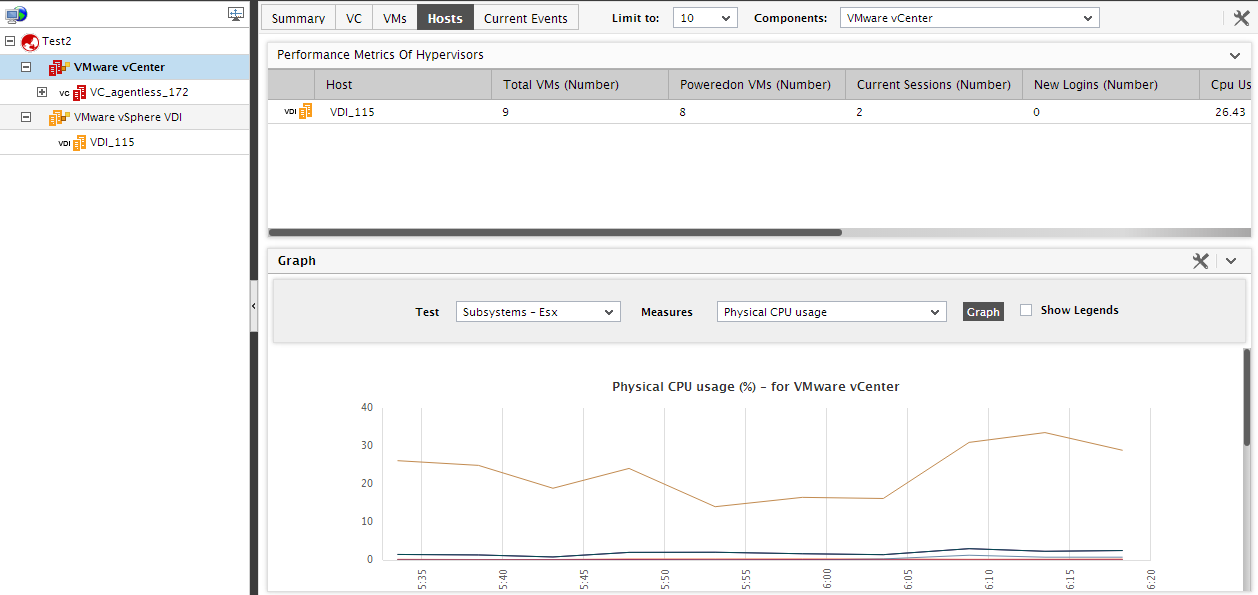Collapse the Performance Metrics Of Hypervisors panel

pos(1234,55)
